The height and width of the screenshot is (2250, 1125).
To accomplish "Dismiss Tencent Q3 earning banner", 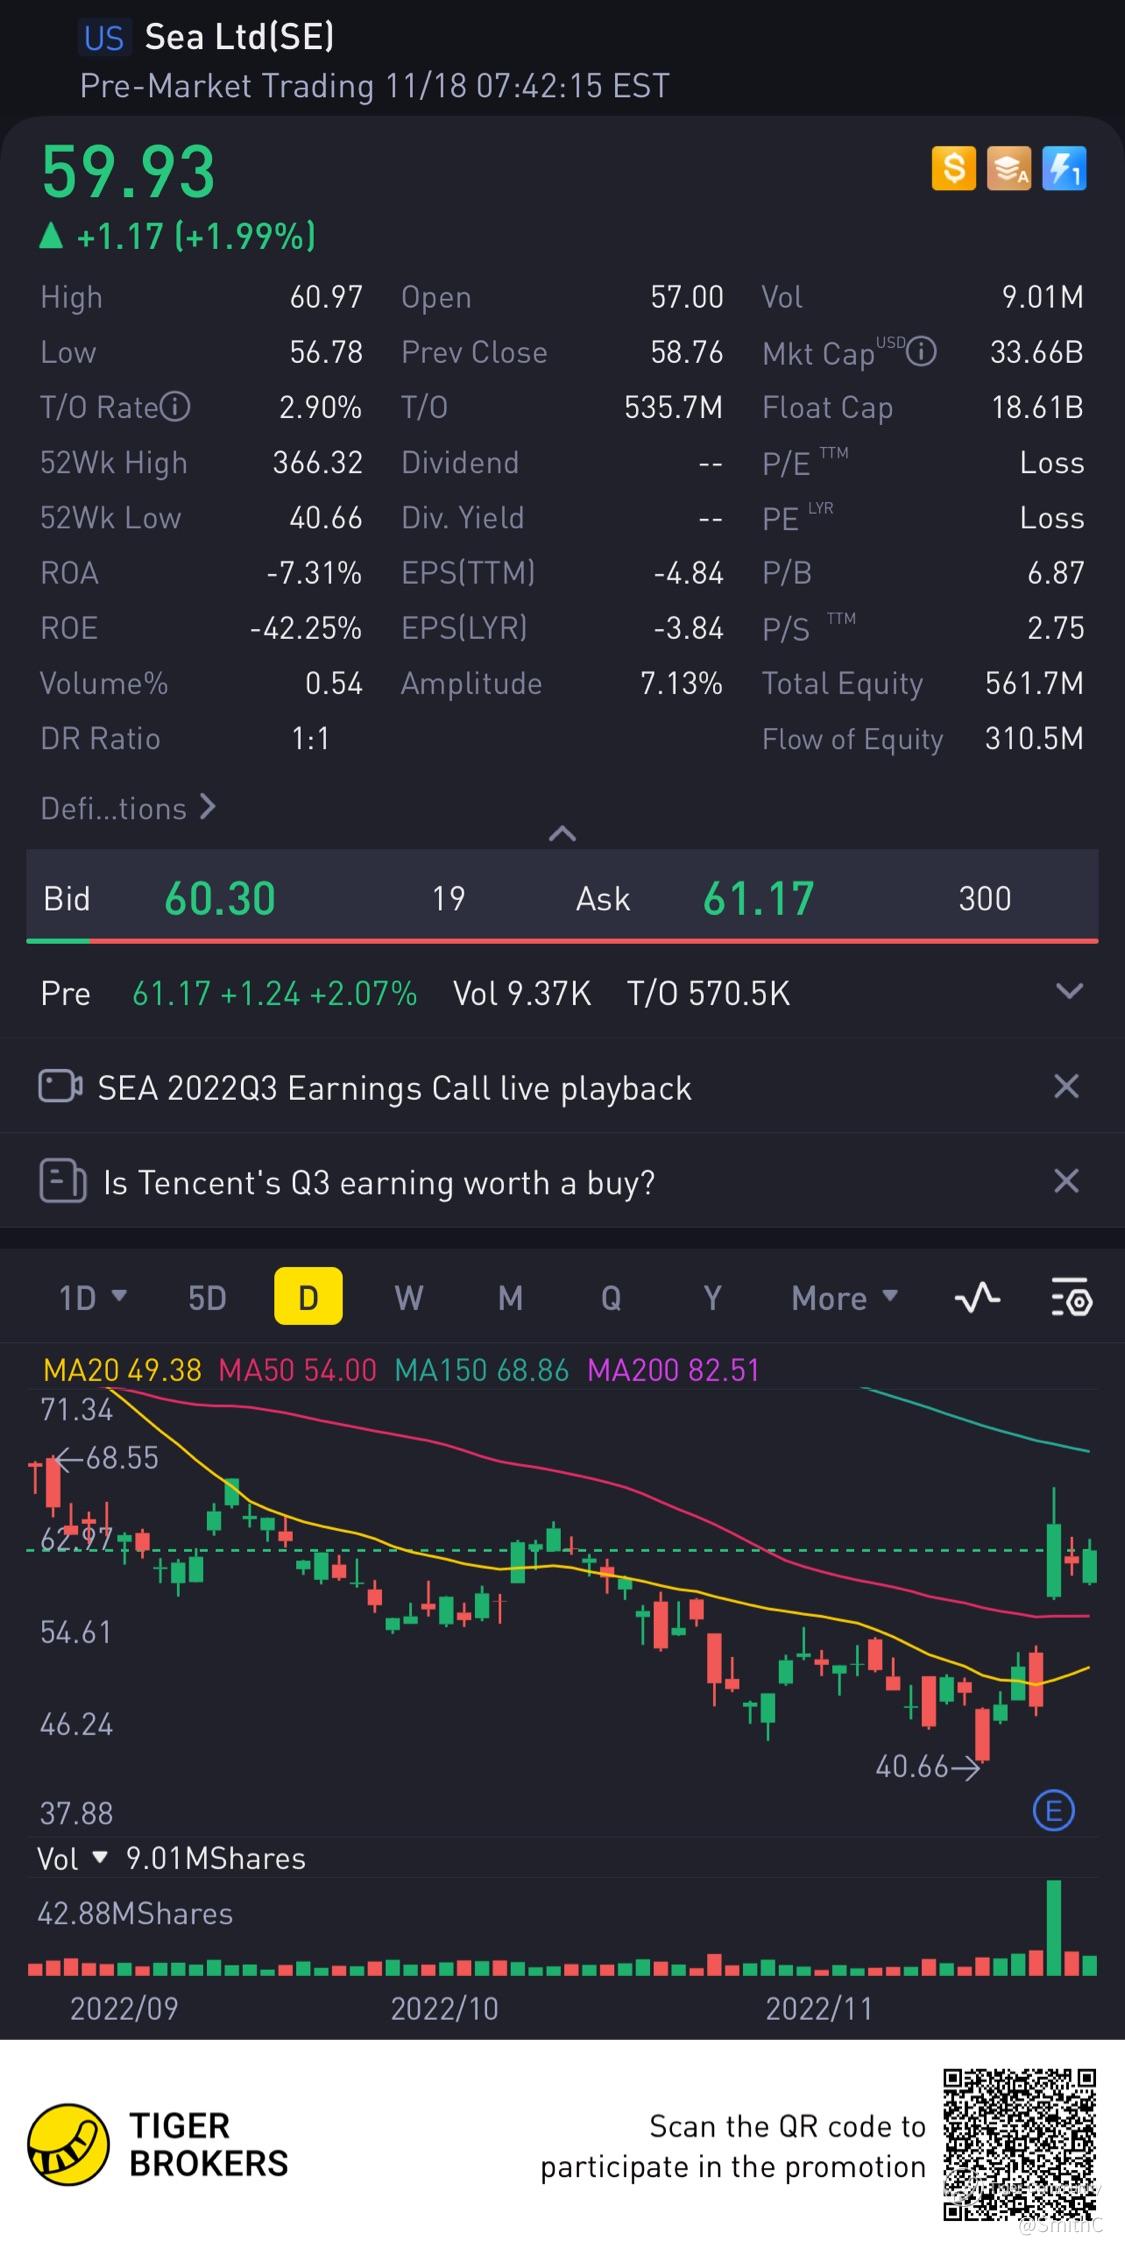I will pos(1066,1181).
